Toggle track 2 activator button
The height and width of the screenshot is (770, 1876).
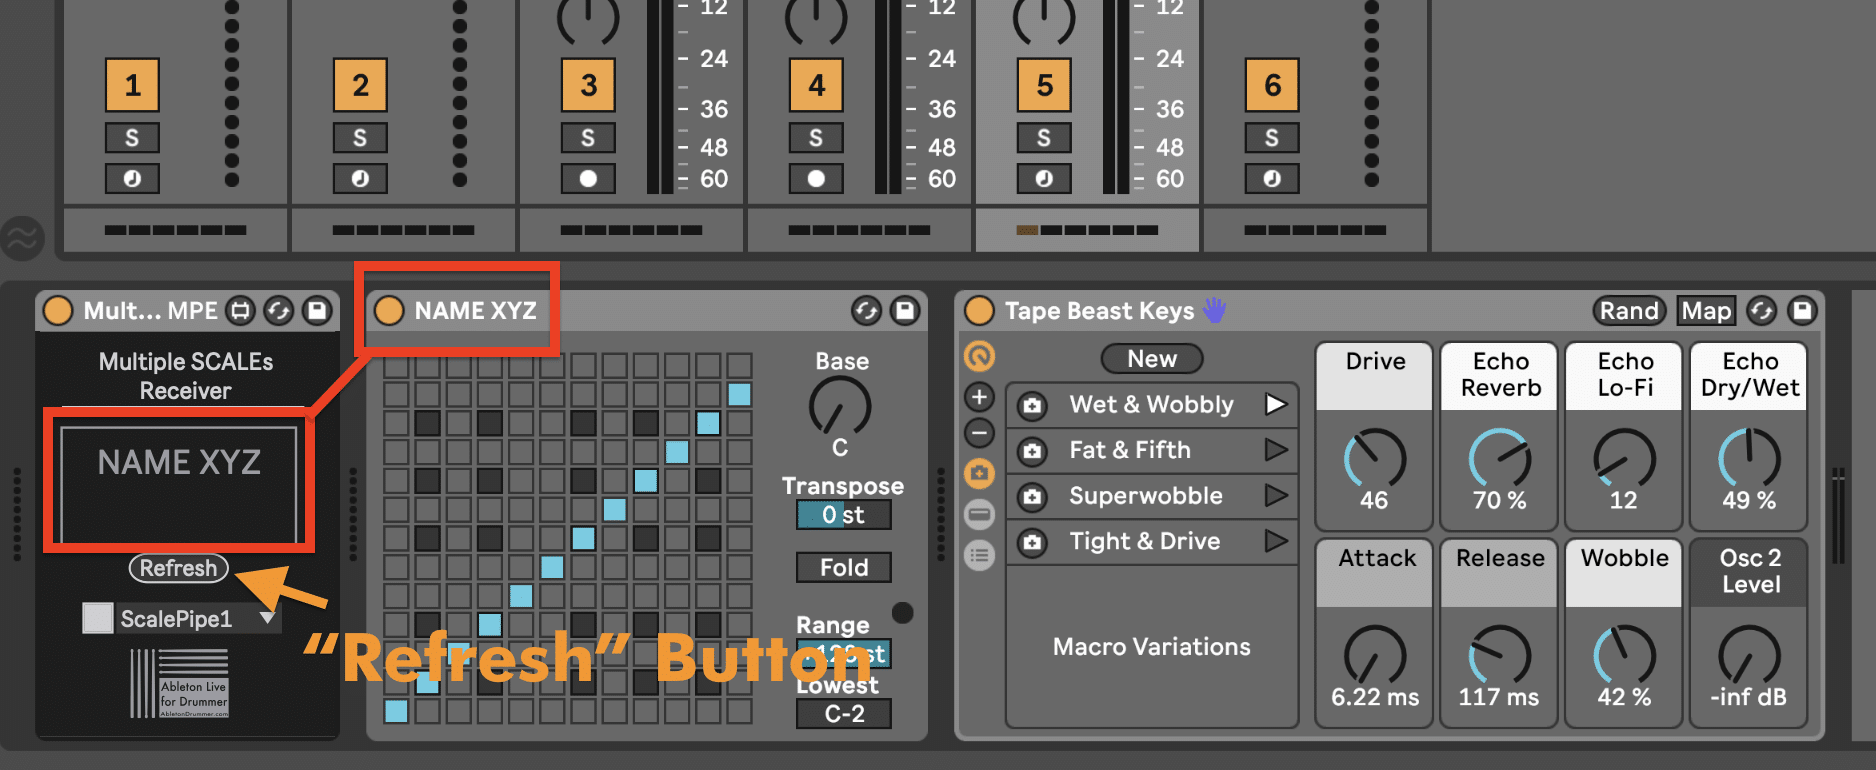click(x=360, y=85)
